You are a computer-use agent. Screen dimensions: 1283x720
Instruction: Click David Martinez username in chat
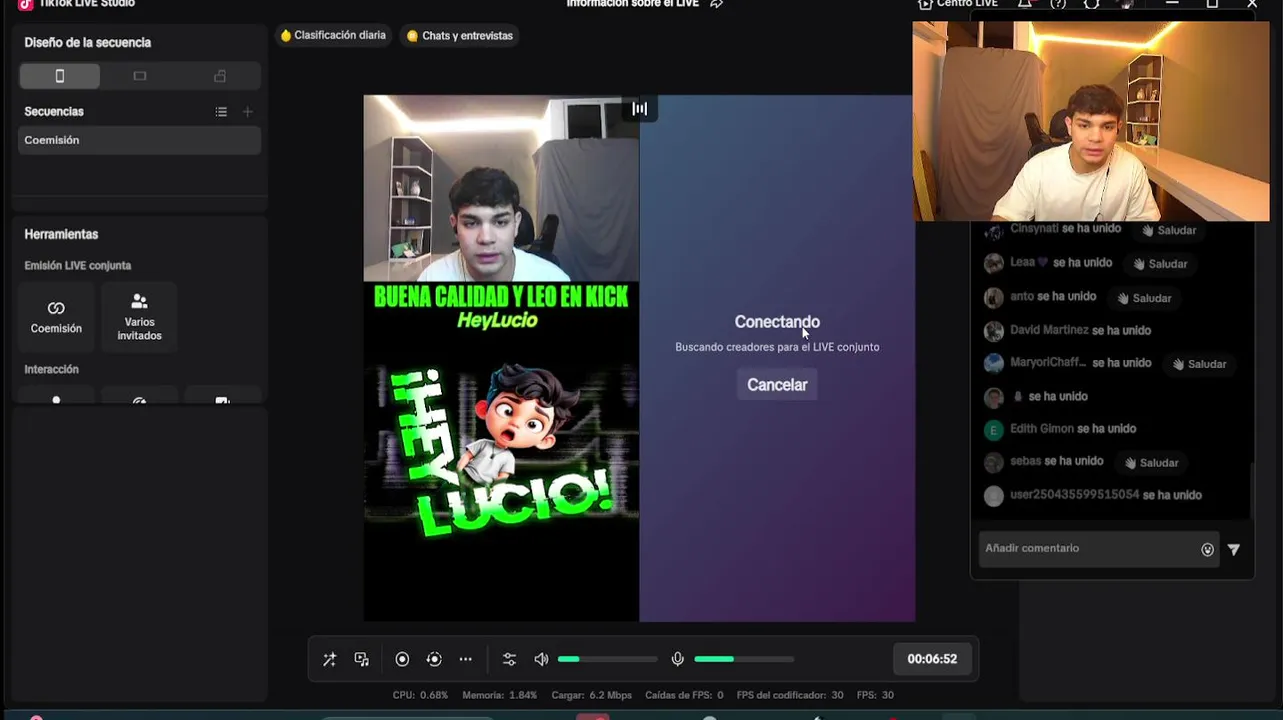tap(1049, 330)
